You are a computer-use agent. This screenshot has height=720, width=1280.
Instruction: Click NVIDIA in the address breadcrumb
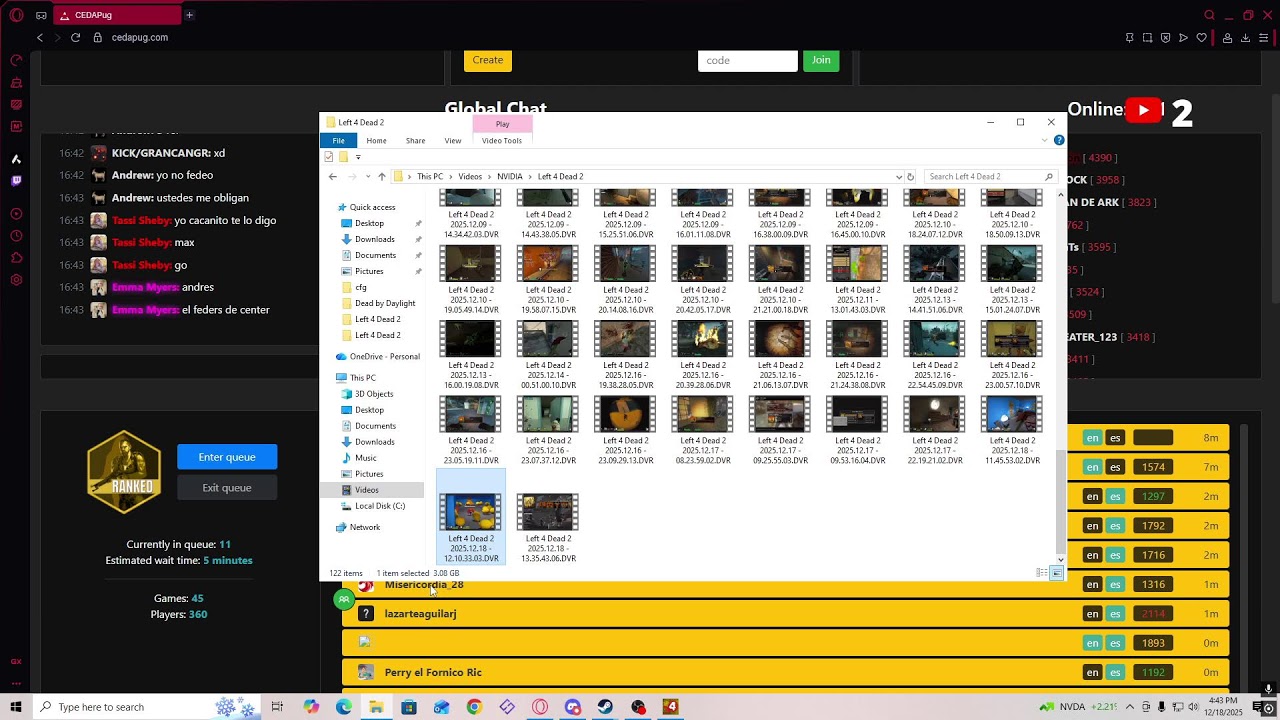(509, 177)
